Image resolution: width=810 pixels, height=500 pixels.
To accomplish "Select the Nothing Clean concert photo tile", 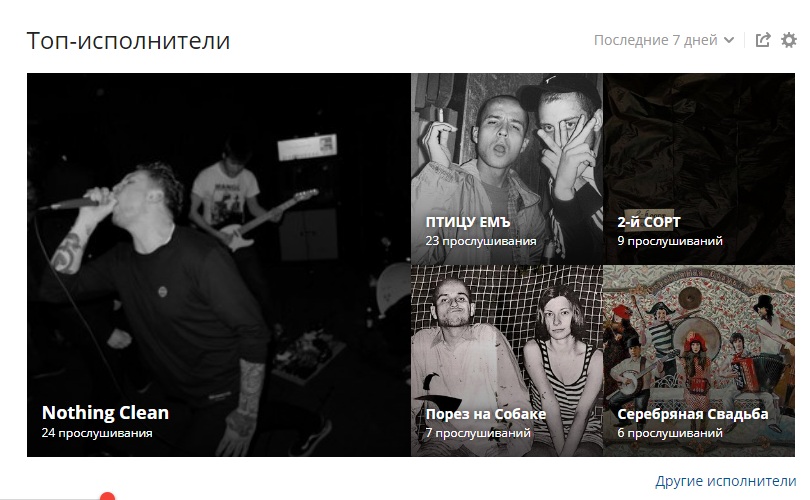I will pos(219,264).
